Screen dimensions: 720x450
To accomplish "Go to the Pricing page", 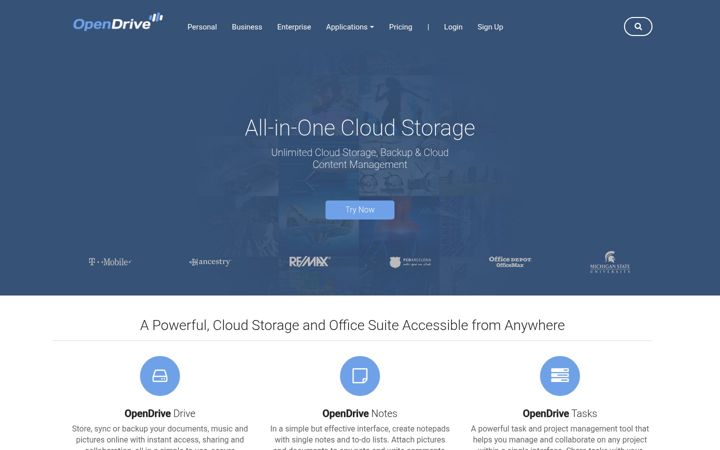I will coord(400,27).
